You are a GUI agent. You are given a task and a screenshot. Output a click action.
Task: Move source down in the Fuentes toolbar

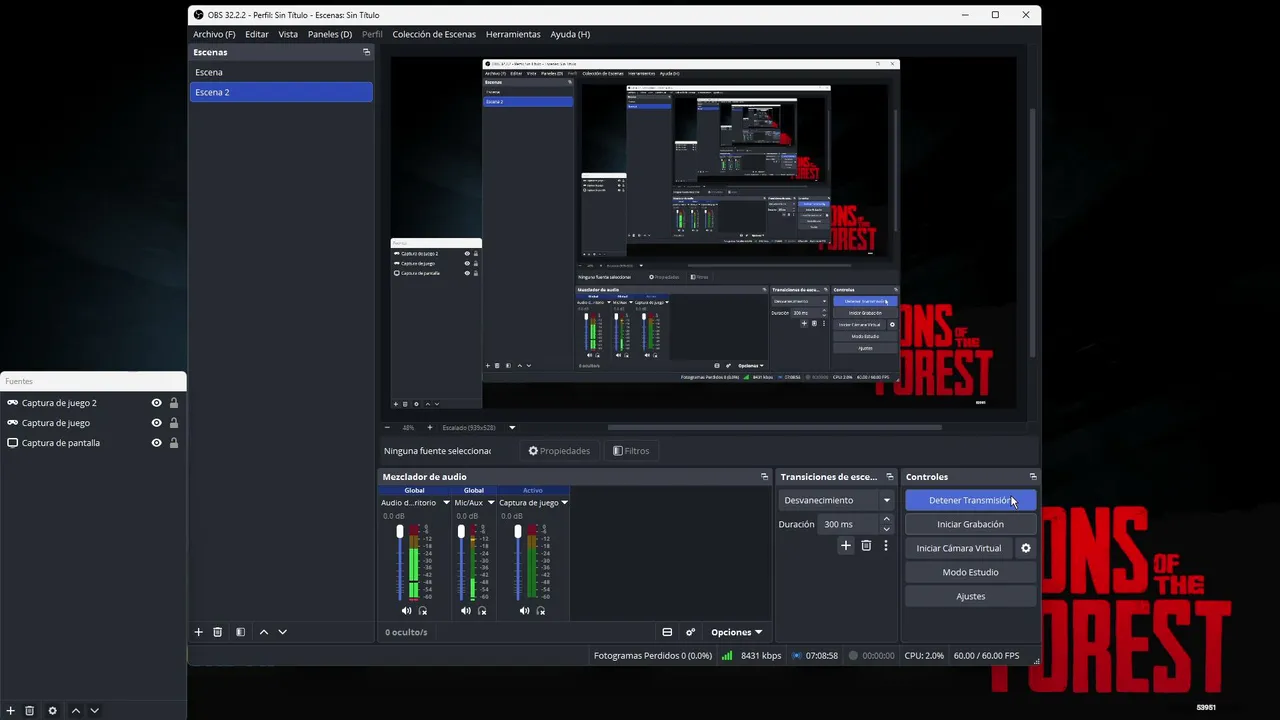click(x=94, y=711)
